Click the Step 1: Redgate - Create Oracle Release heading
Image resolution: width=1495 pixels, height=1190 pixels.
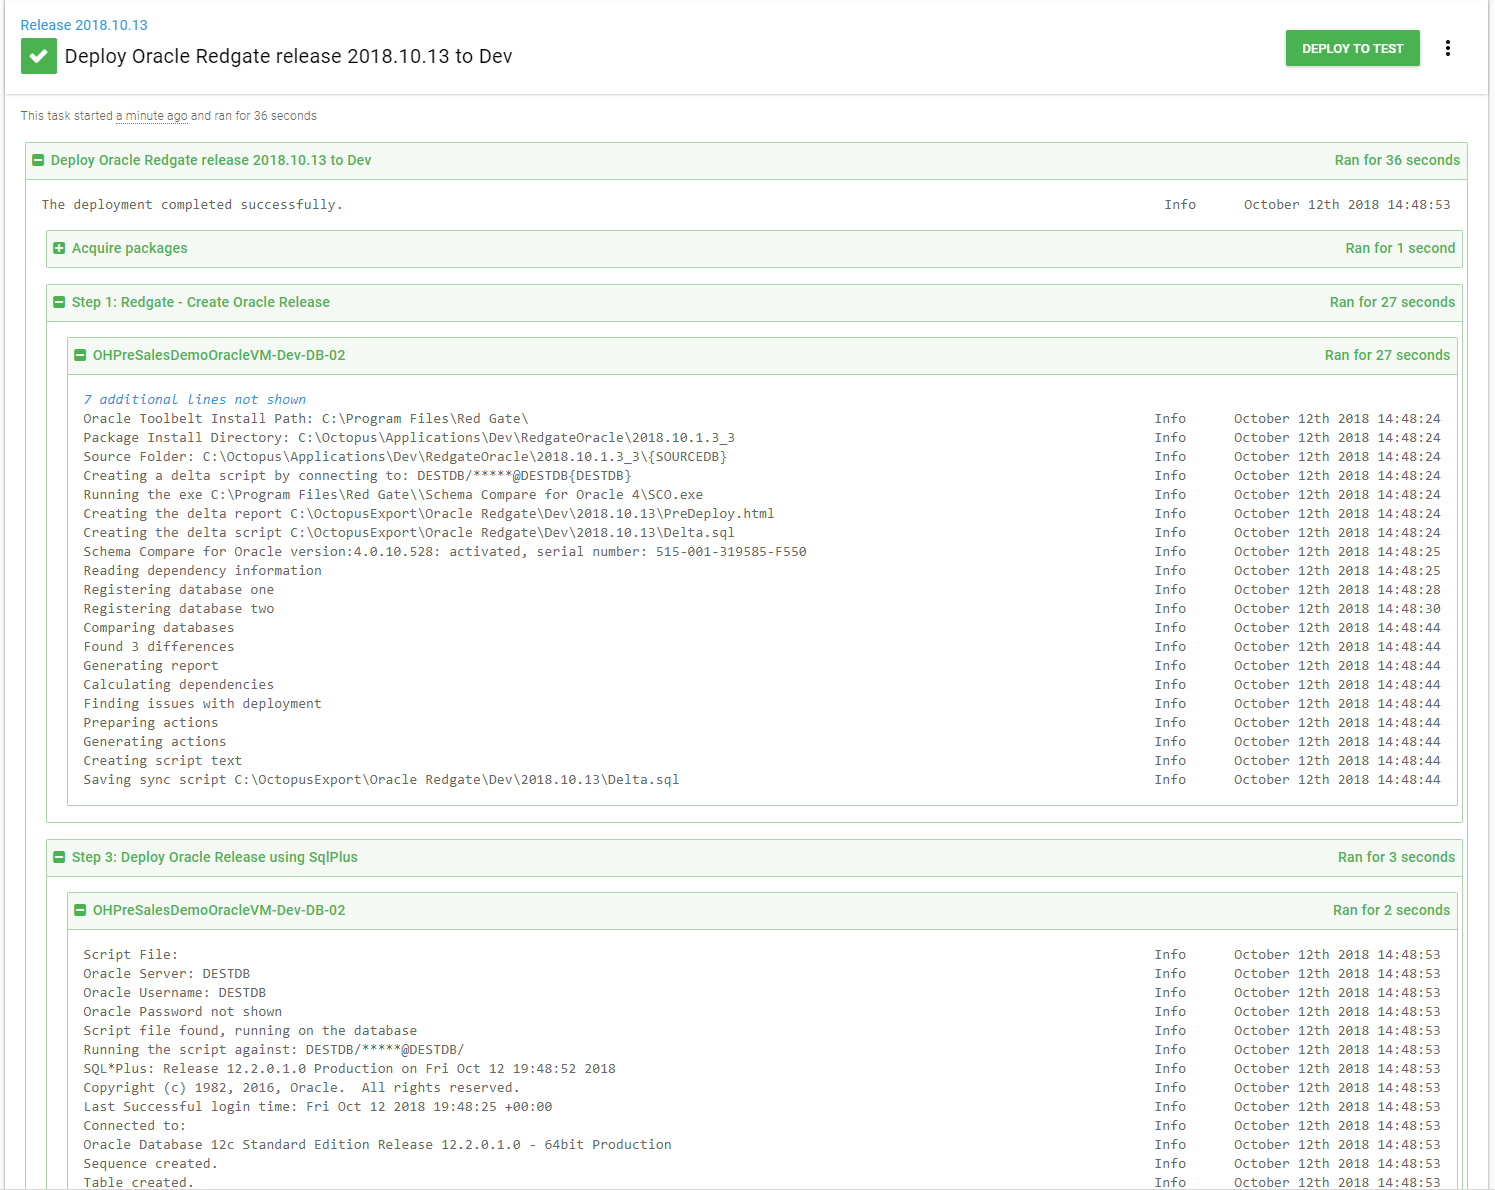pyautogui.click(x=200, y=302)
